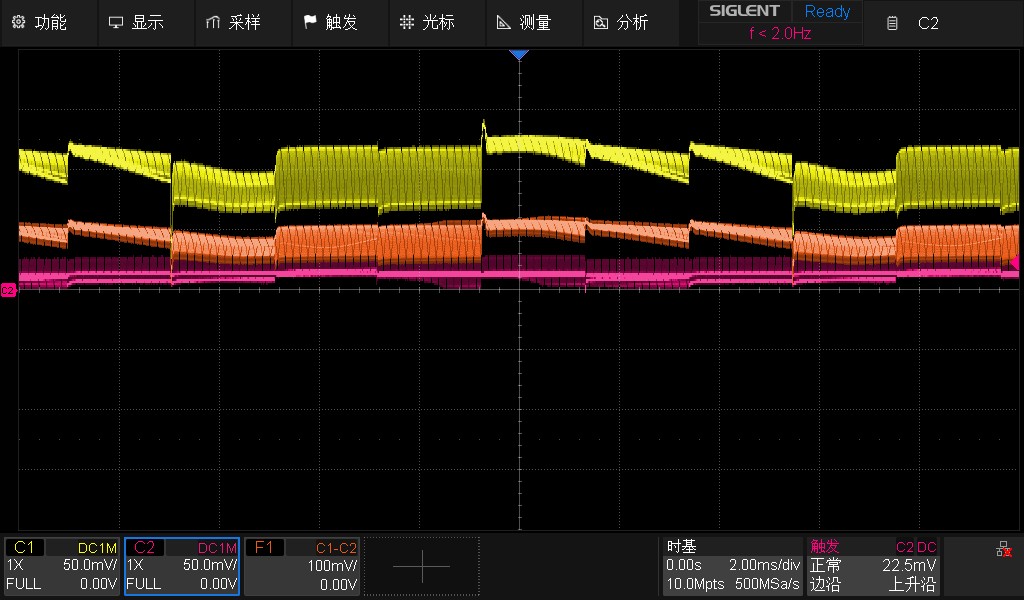
Task: Click the pink C2 ground level marker
Action: point(8,290)
